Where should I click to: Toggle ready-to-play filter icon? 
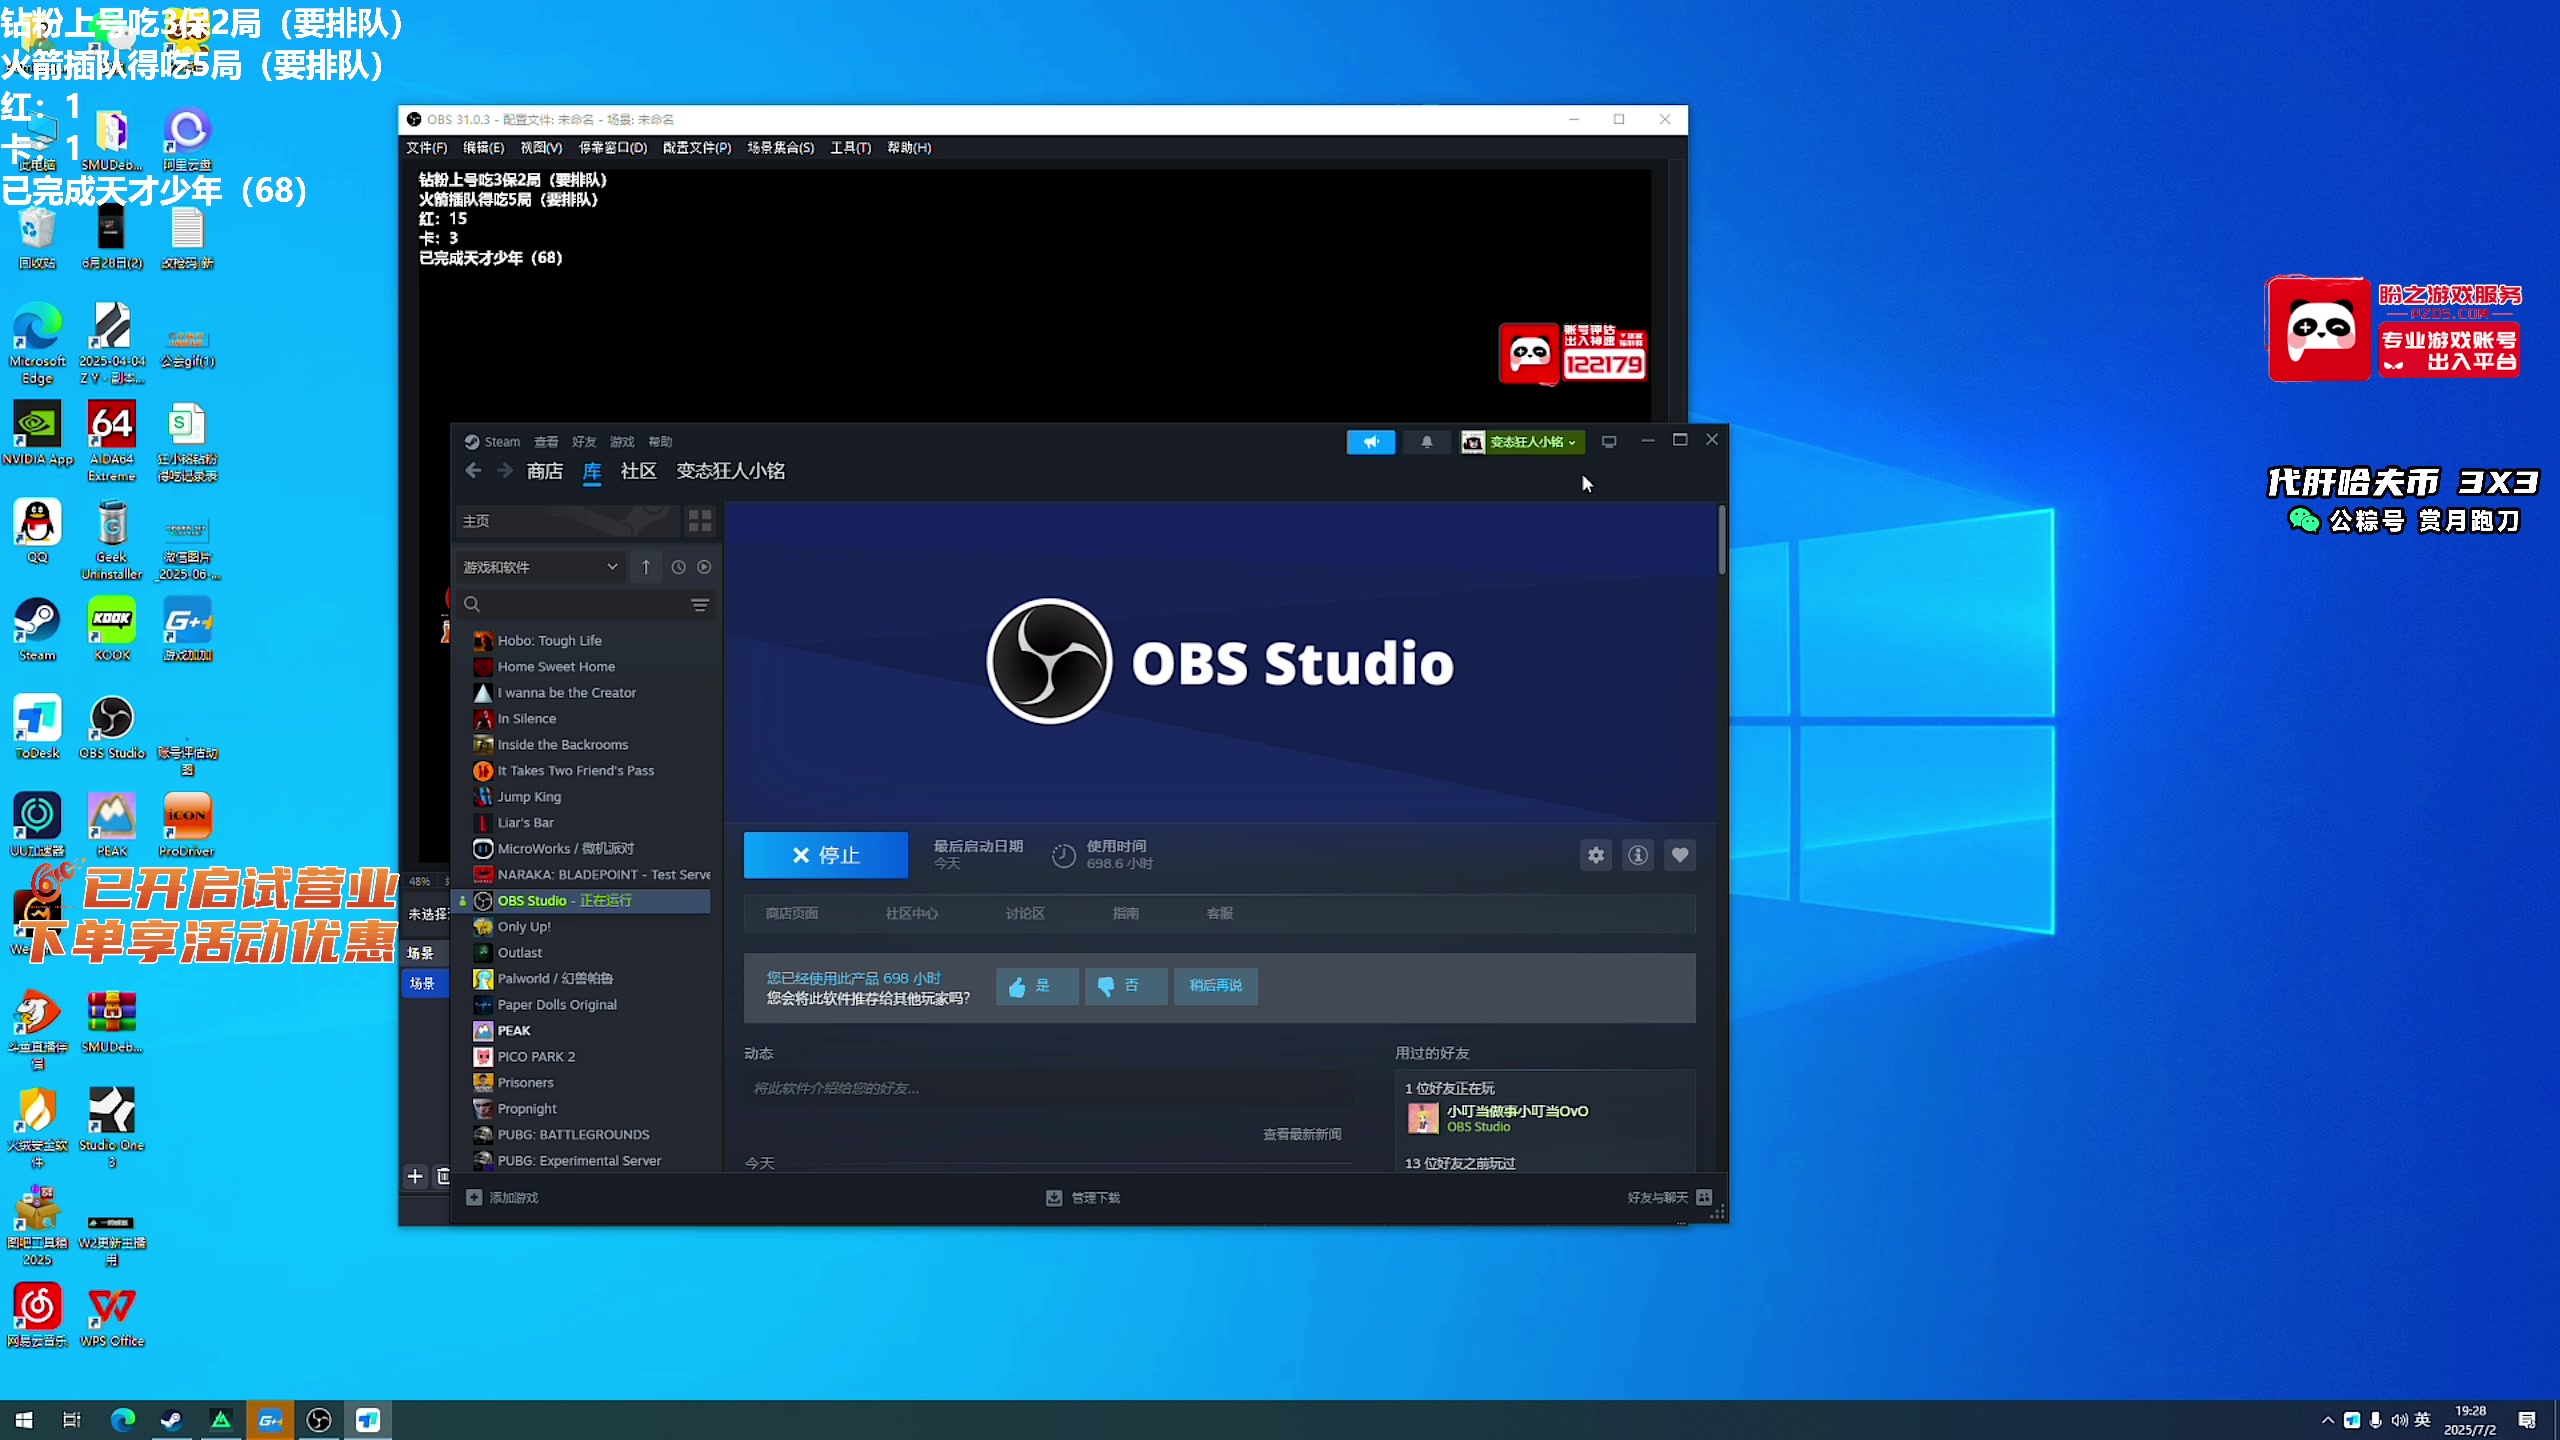(704, 567)
